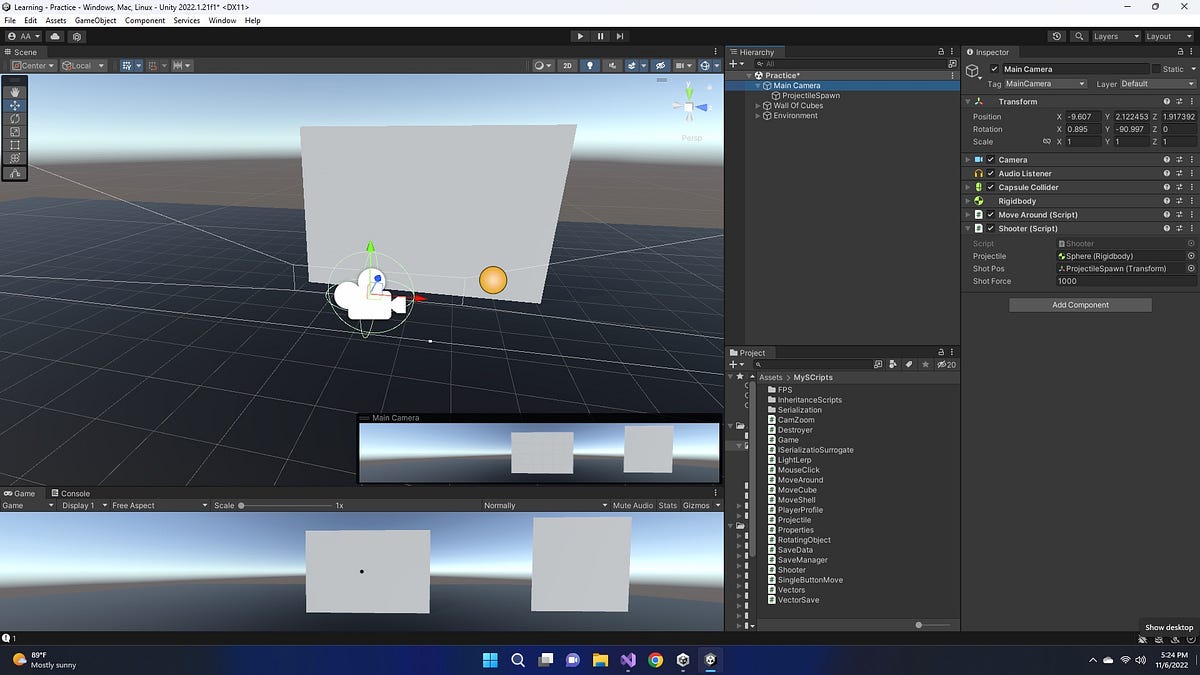Screen dimensions: 1200x675
Task: Click the create (+) icon in the Hierarchy
Action: point(735,64)
